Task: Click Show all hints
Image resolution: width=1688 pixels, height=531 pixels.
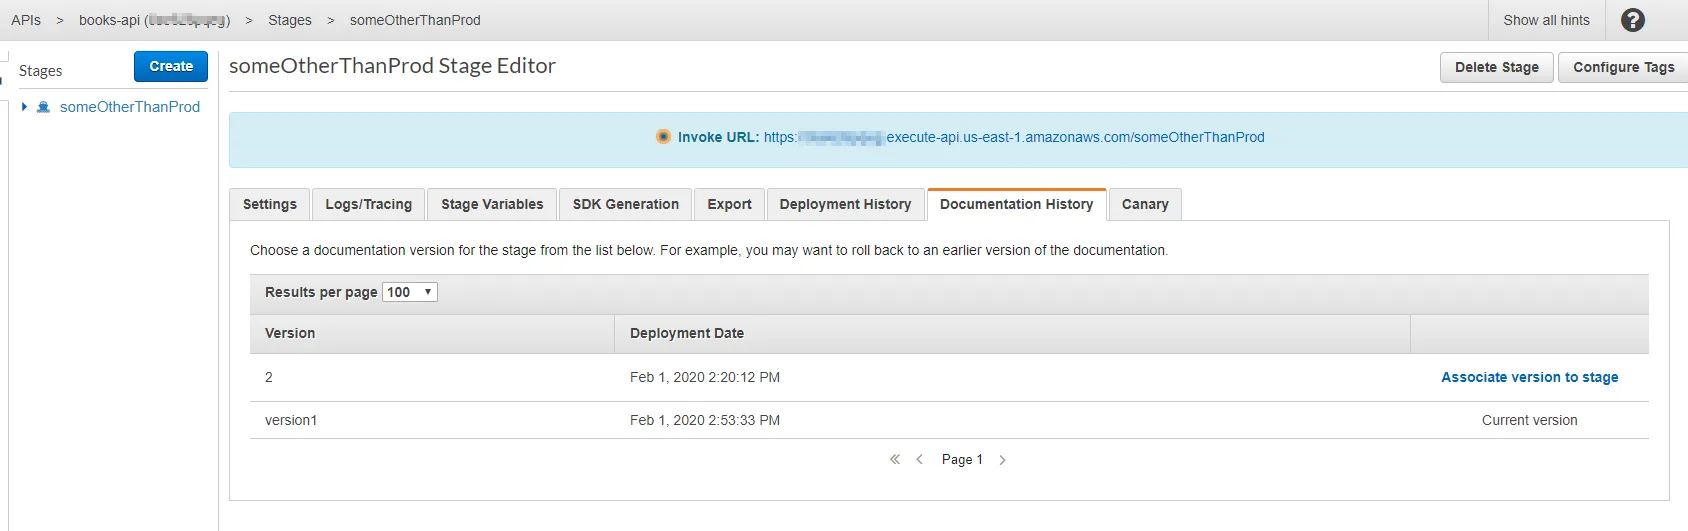Action: (x=1546, y=20)
